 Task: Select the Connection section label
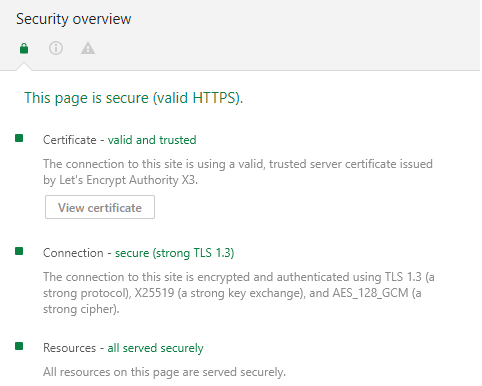(x=73, y=253)
